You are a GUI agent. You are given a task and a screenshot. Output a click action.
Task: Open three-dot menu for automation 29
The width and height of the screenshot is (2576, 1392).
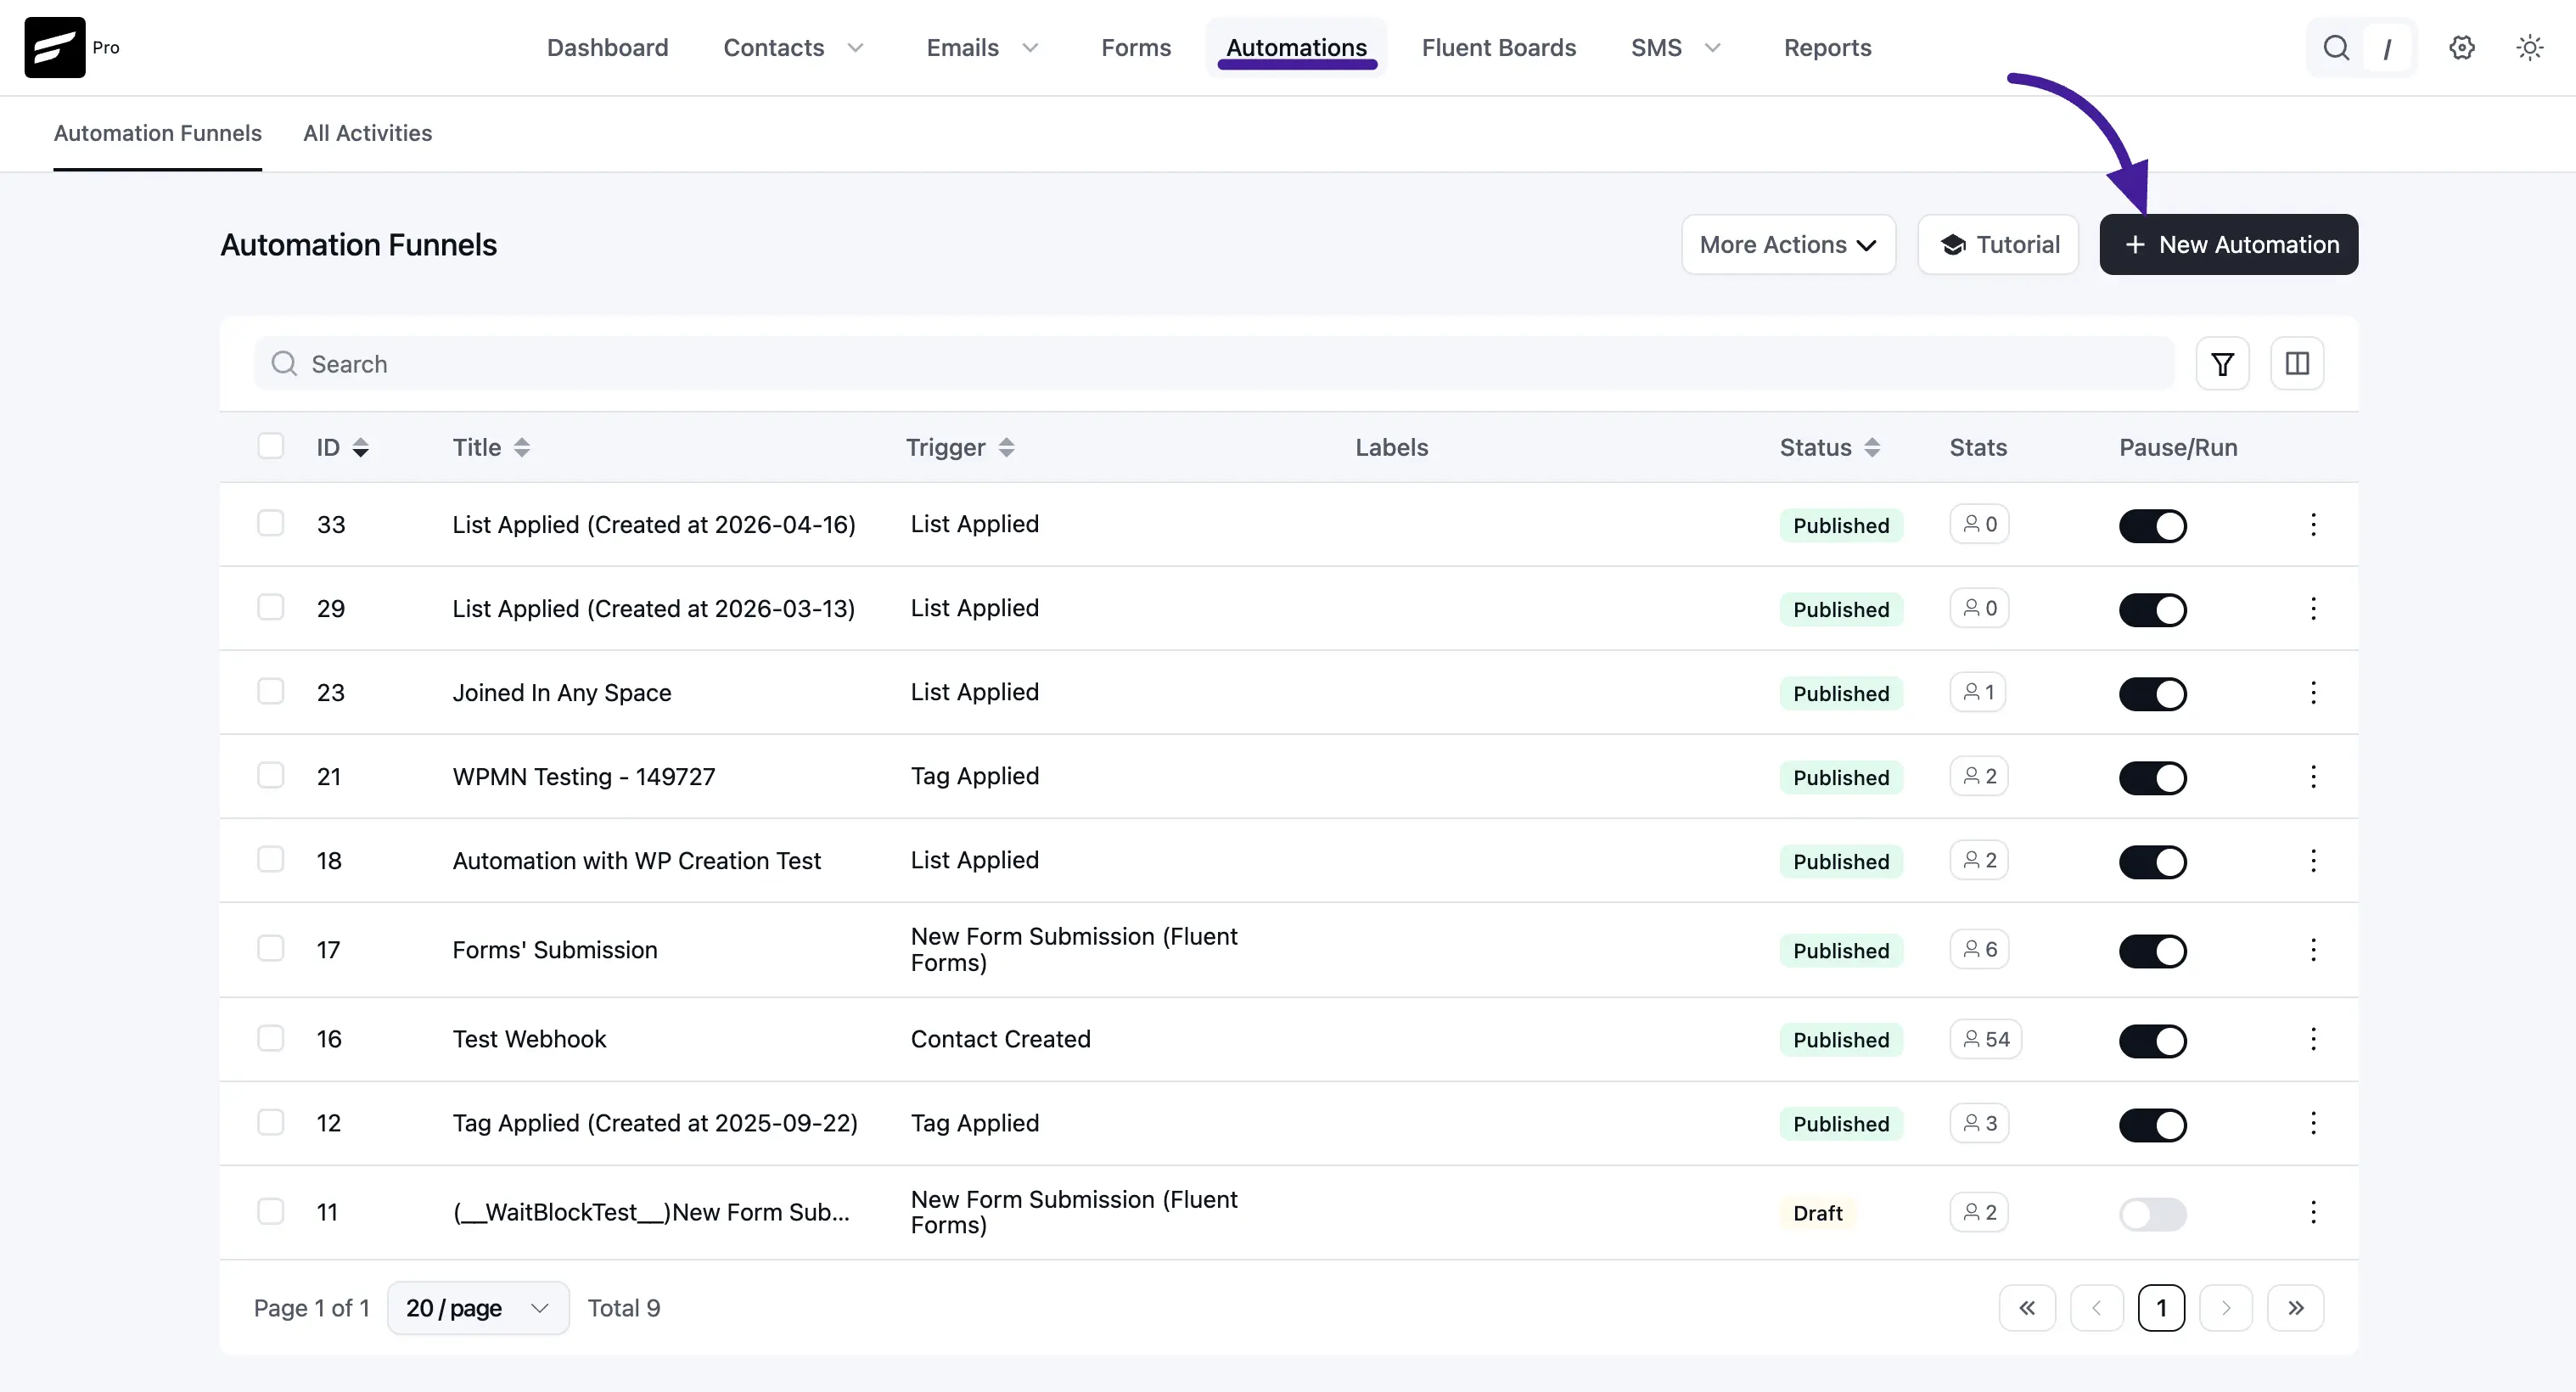[2313, 609]
